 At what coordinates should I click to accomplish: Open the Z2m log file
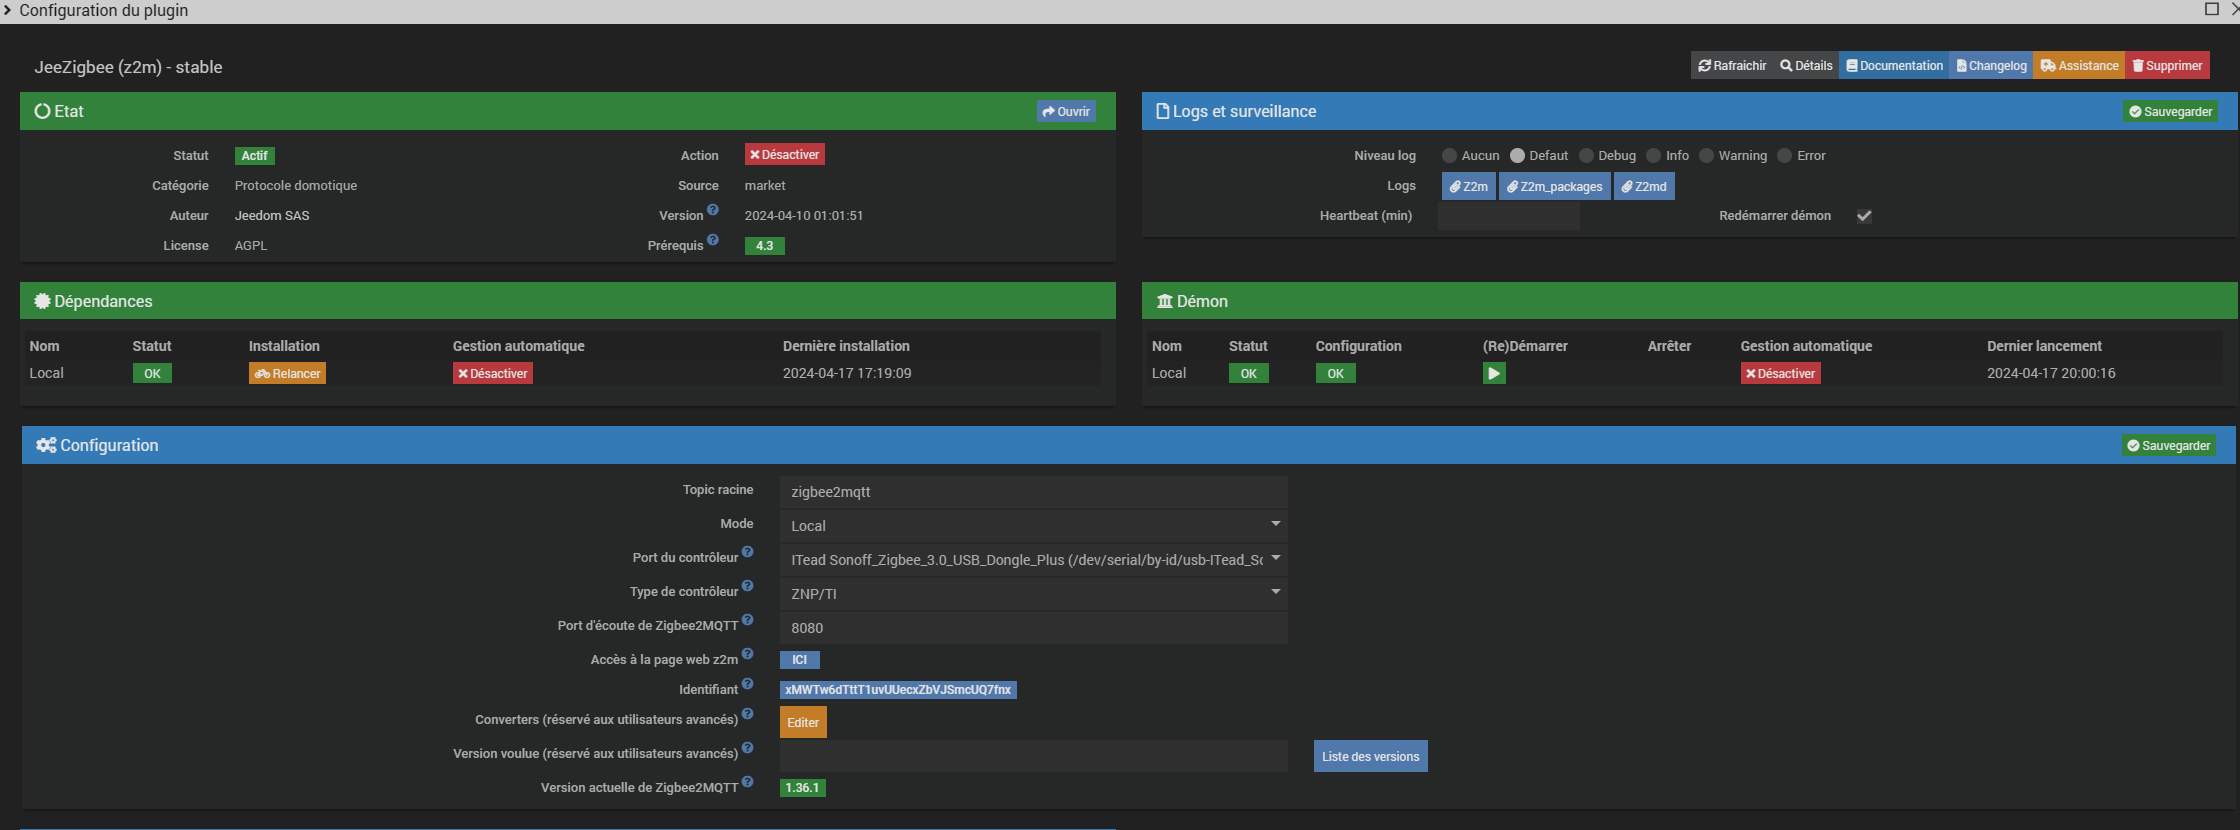click(1469, 186)
